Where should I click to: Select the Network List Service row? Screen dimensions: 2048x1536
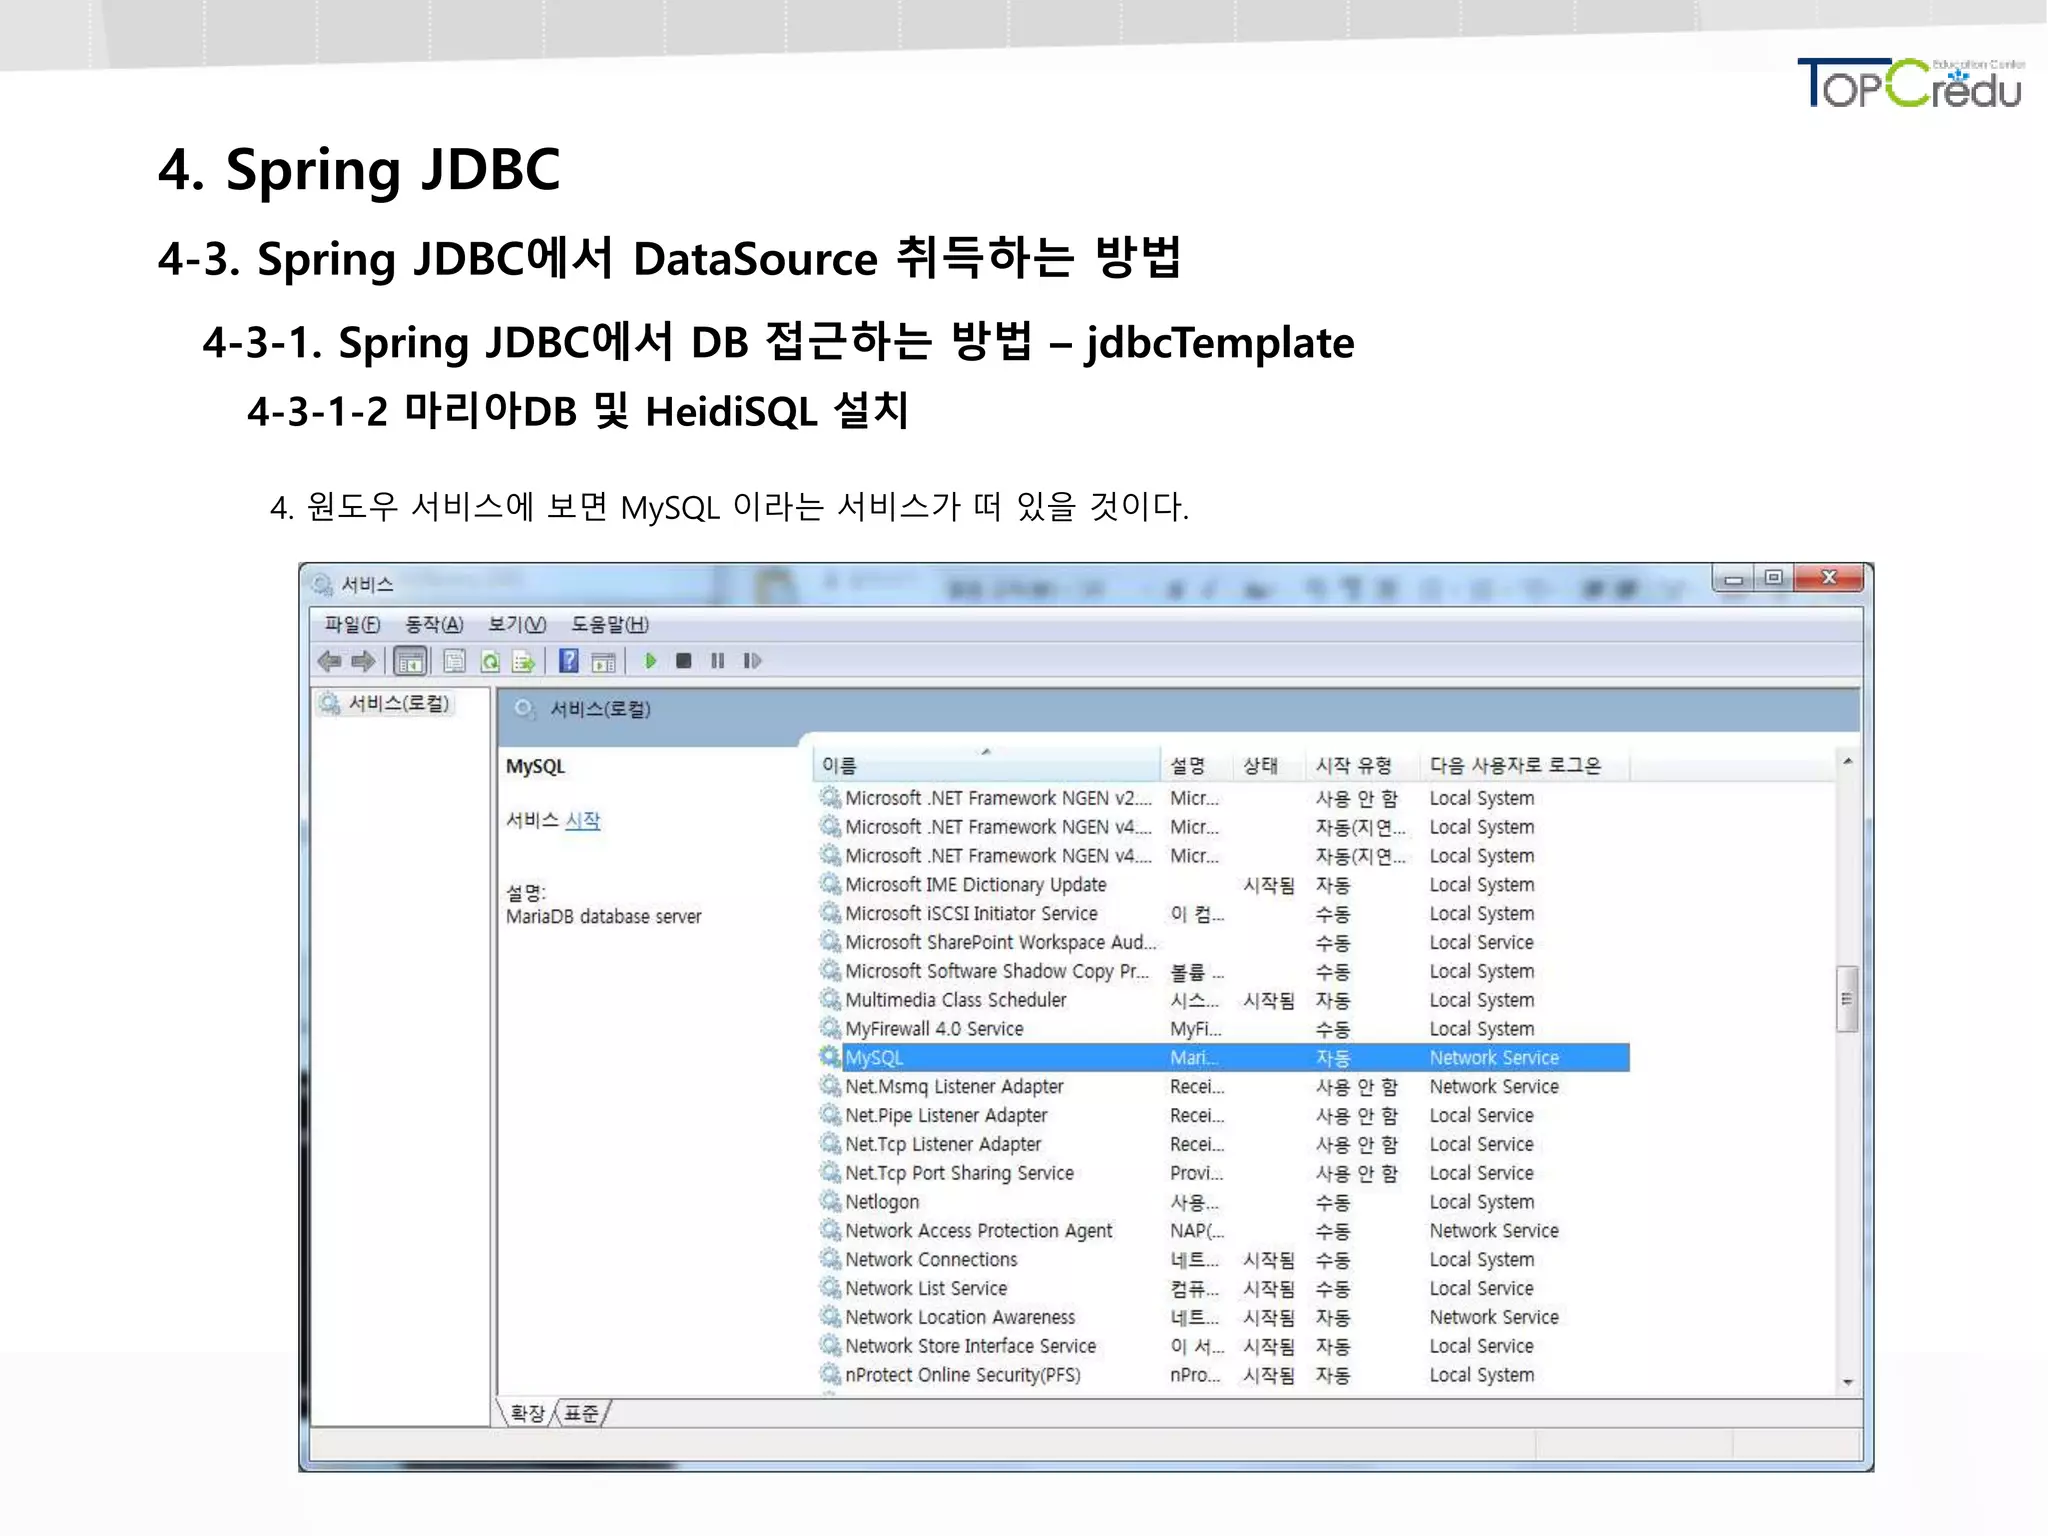1224,1289
